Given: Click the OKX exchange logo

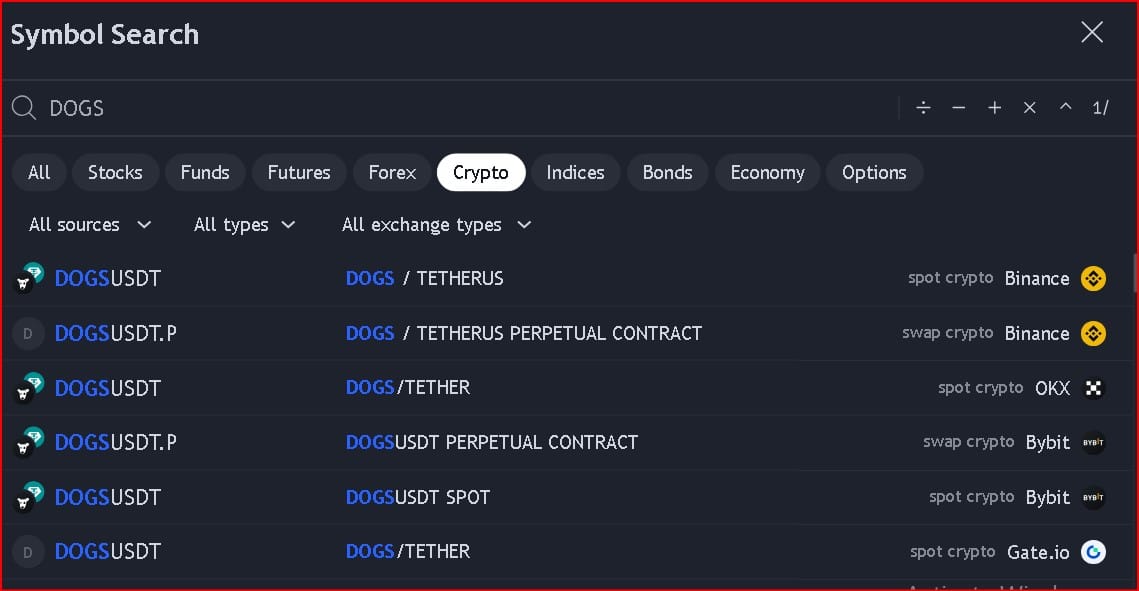Looking at the screenshot, I should (1093, 388).
